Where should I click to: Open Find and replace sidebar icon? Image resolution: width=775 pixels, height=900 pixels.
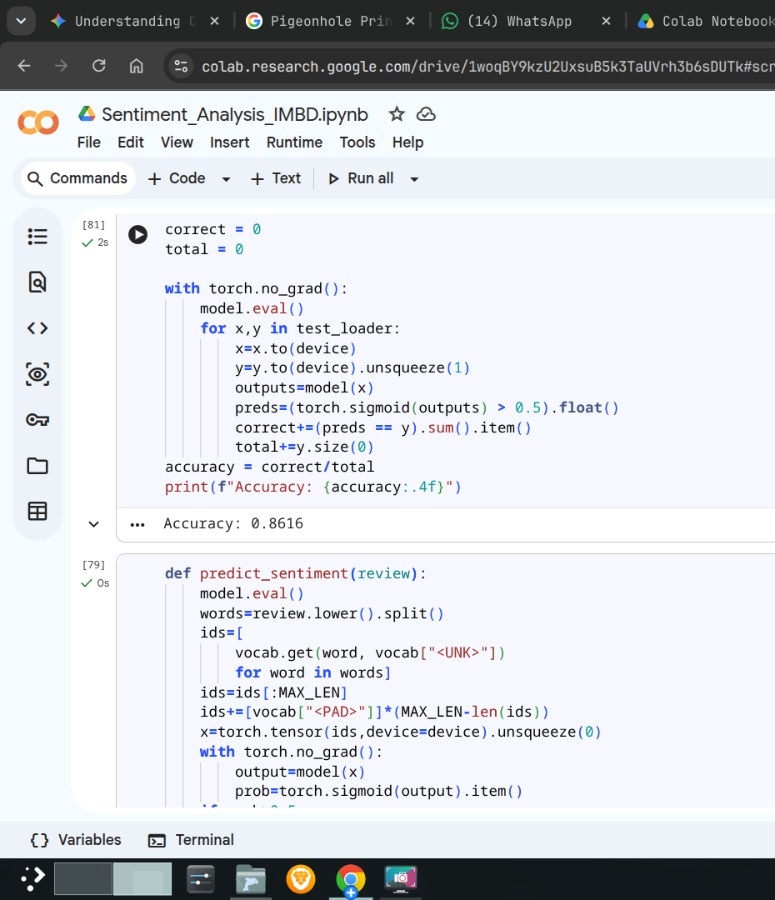(x=37, y=282)
